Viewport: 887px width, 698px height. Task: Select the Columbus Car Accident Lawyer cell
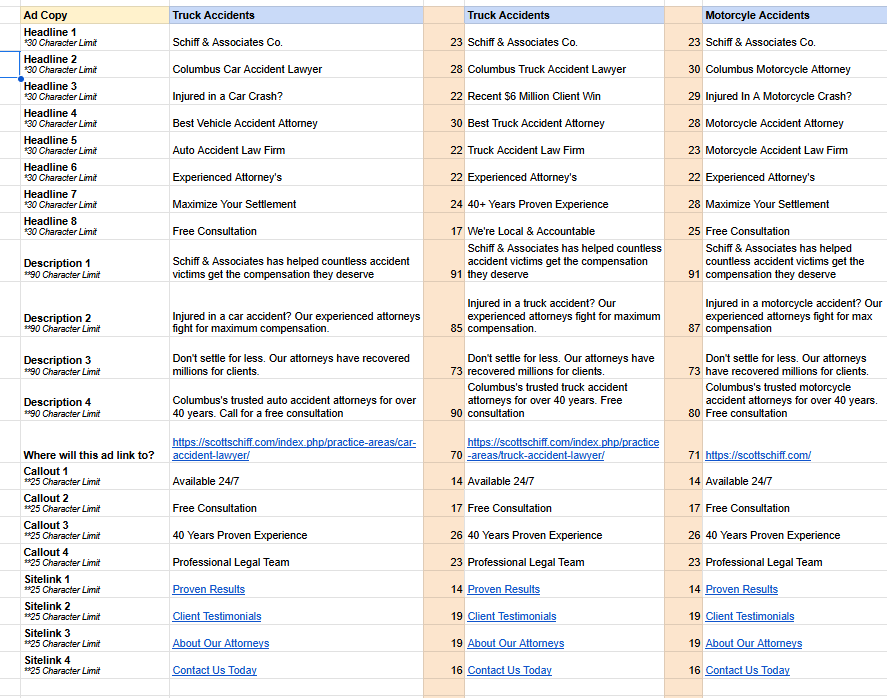[247, 69]
